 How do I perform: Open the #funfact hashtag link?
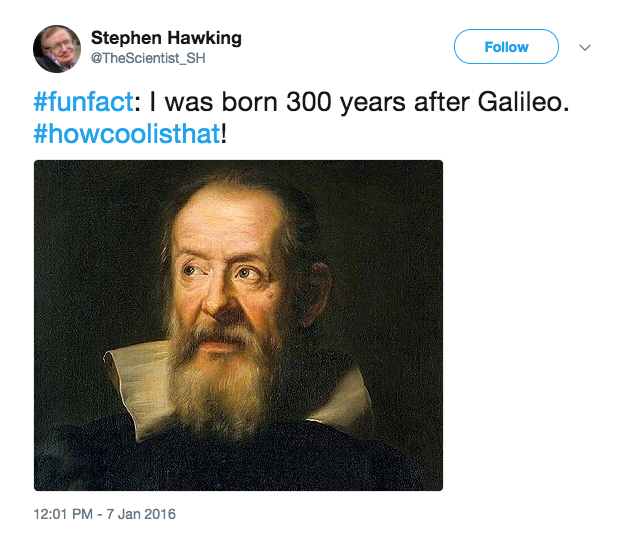tap(83, 102)
